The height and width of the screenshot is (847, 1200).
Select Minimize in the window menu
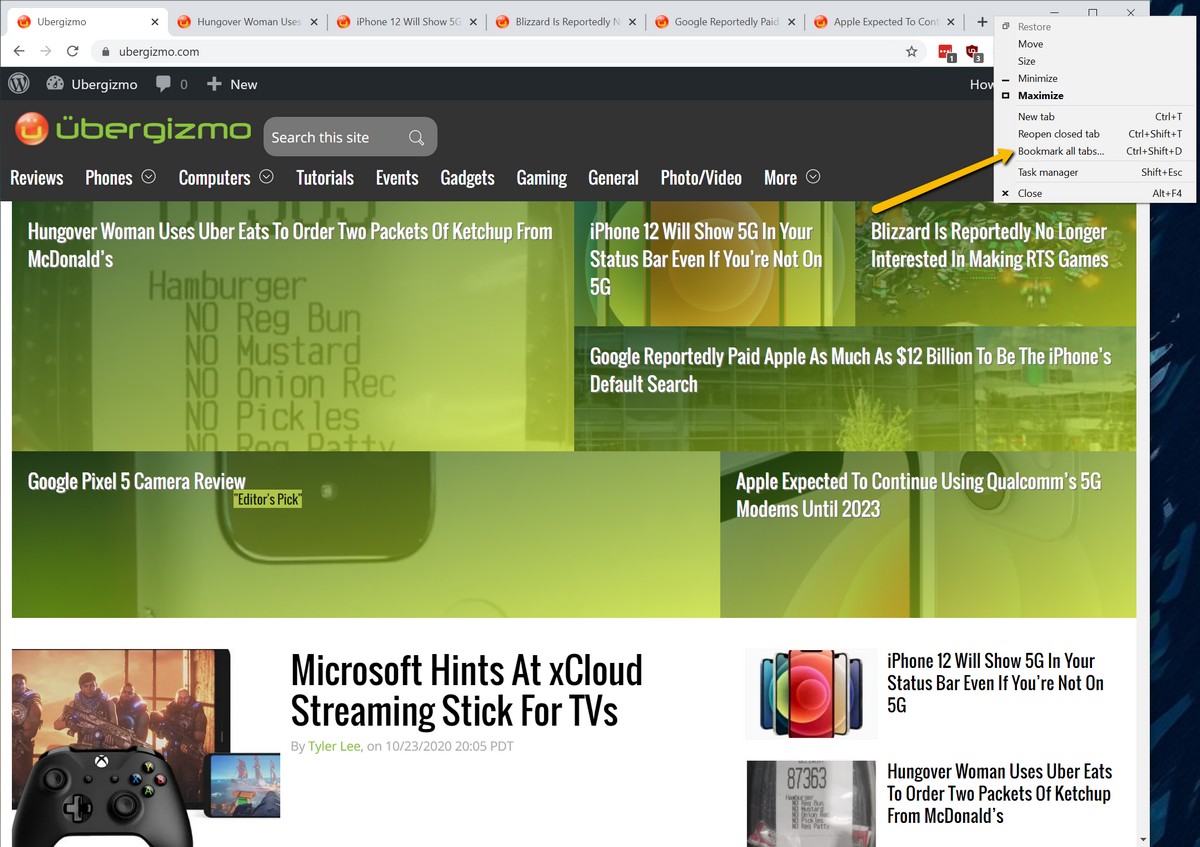coord(1094,78)
